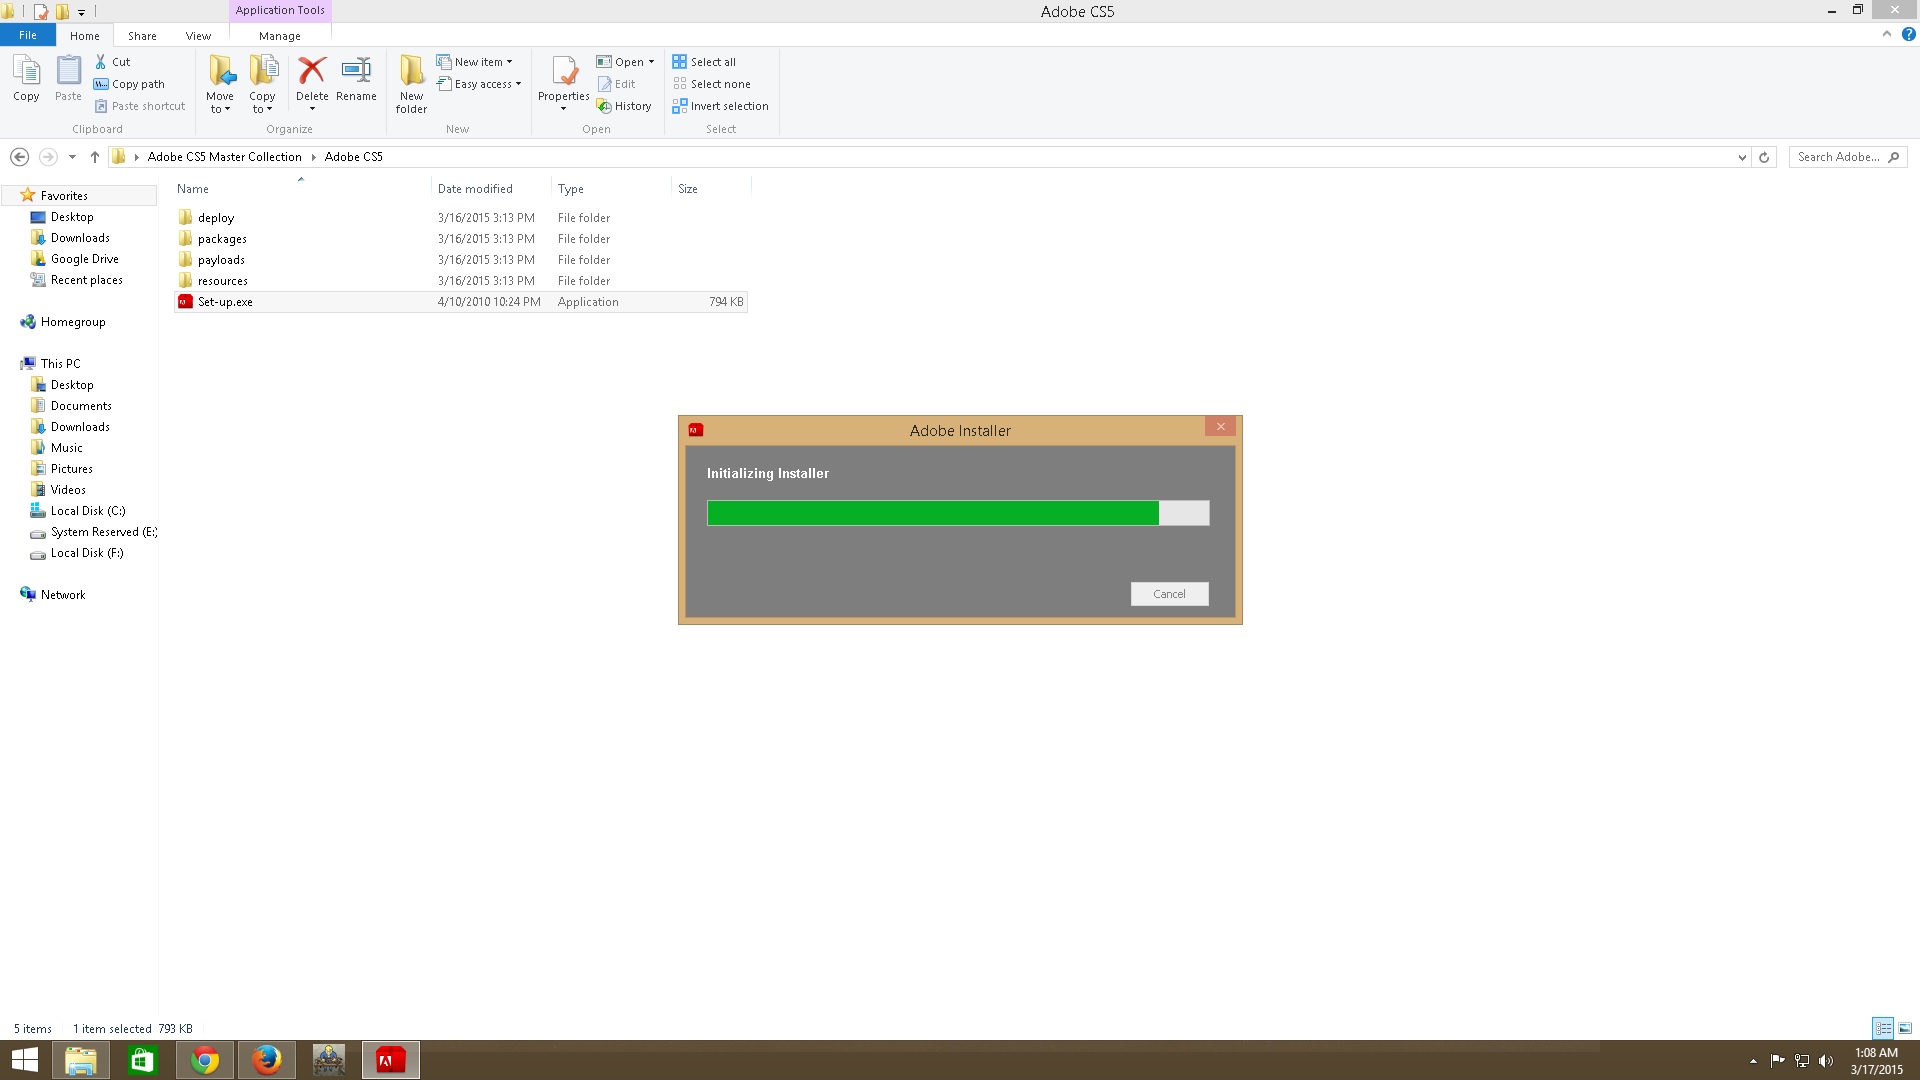The height and width of the screenshot is (1080, 1920).
Task: Click the Forward navigation arrow
Action: coord(48,157)
